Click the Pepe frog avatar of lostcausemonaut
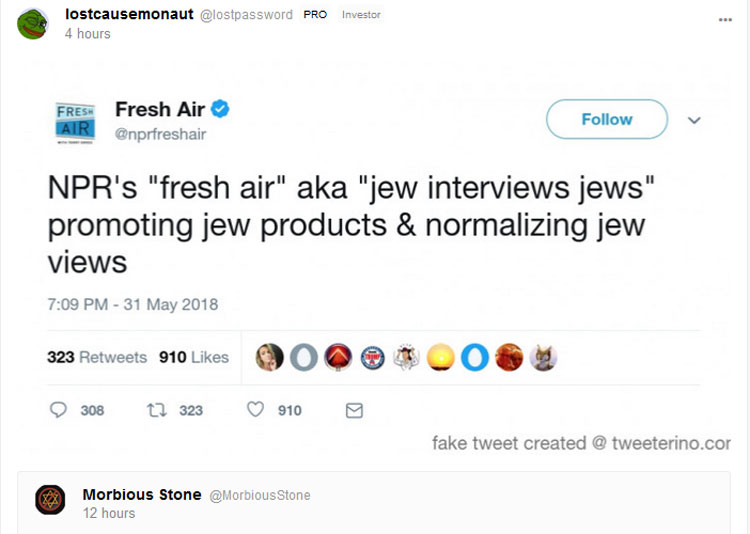 coord(33,24)
